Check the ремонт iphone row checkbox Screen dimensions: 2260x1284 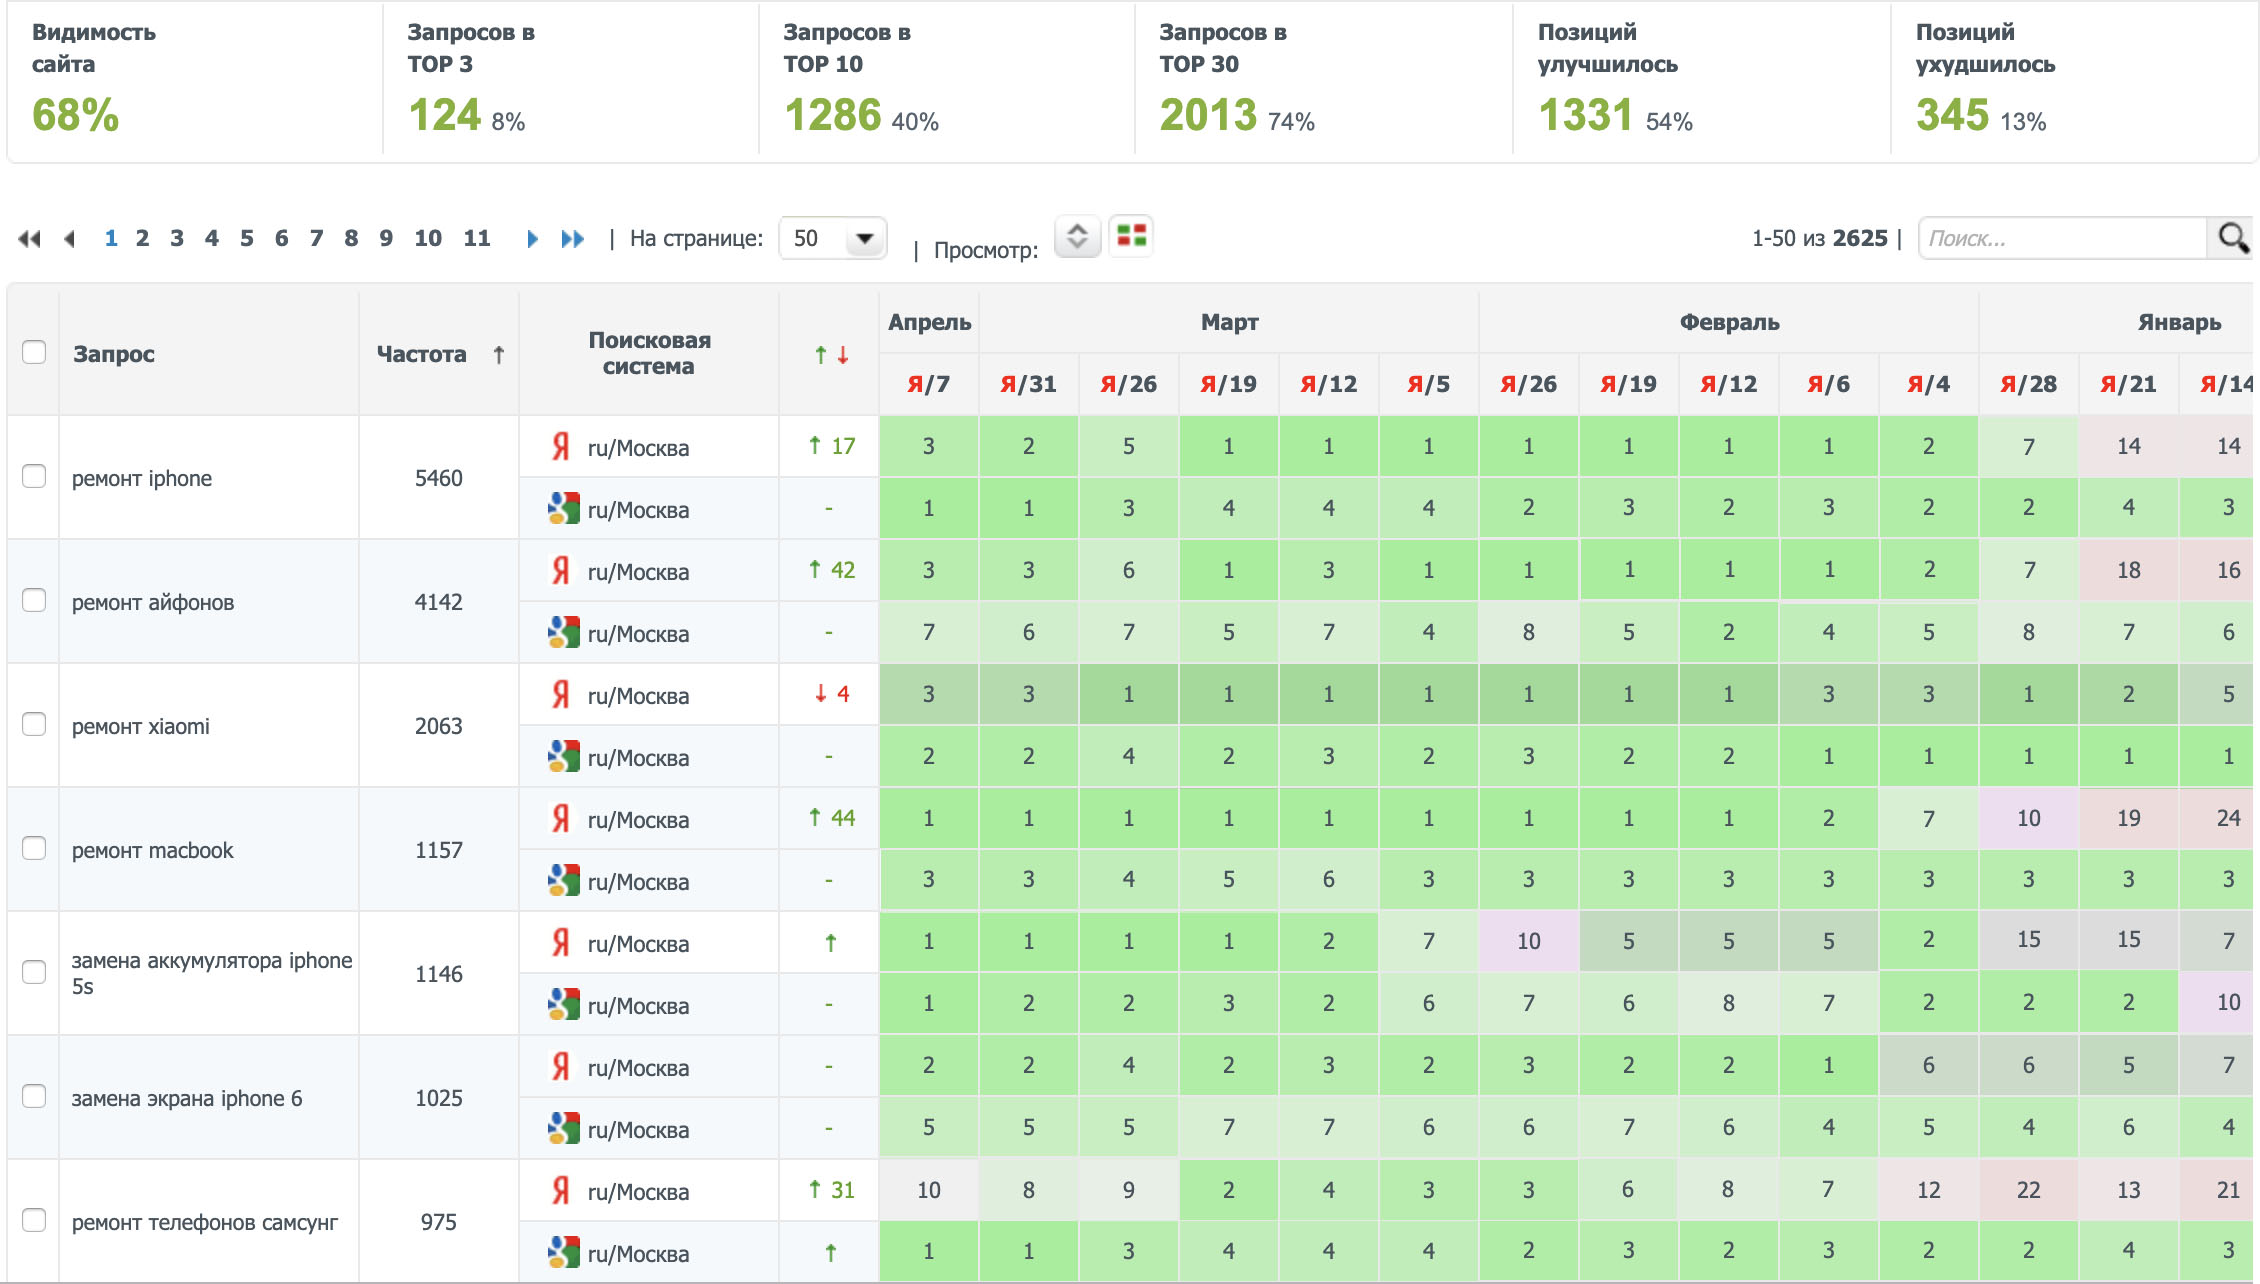pyautogui.click(x=34, y=476)
